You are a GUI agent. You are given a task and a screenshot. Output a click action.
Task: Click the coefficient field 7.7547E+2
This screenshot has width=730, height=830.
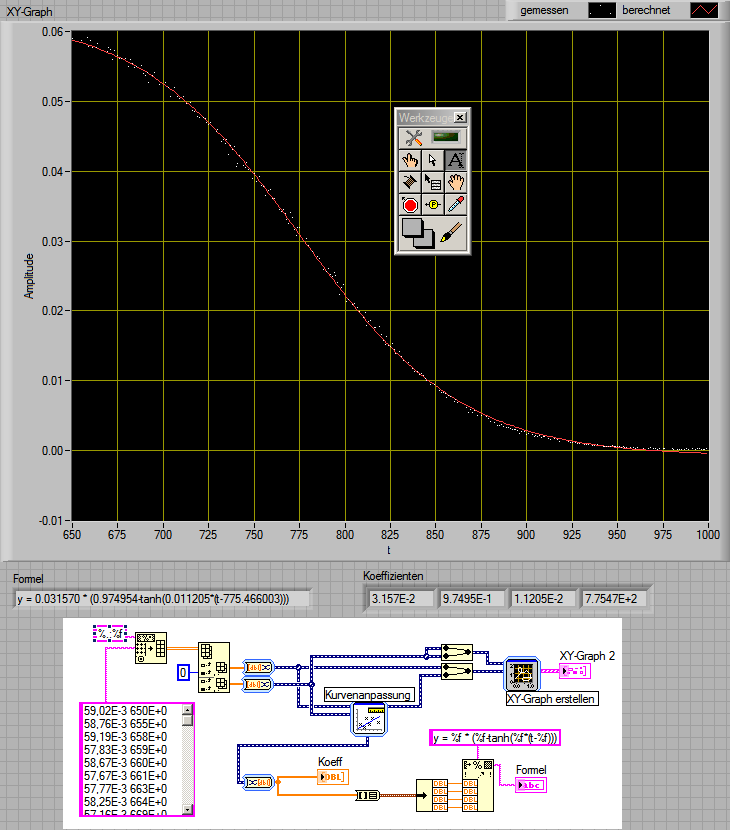pyautogui.click(x=614, y=599)
